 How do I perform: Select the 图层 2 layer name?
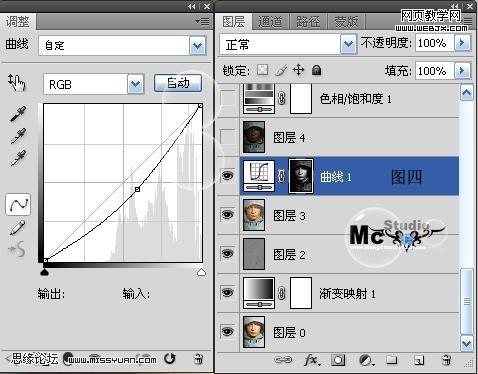[x=289, y=255]
